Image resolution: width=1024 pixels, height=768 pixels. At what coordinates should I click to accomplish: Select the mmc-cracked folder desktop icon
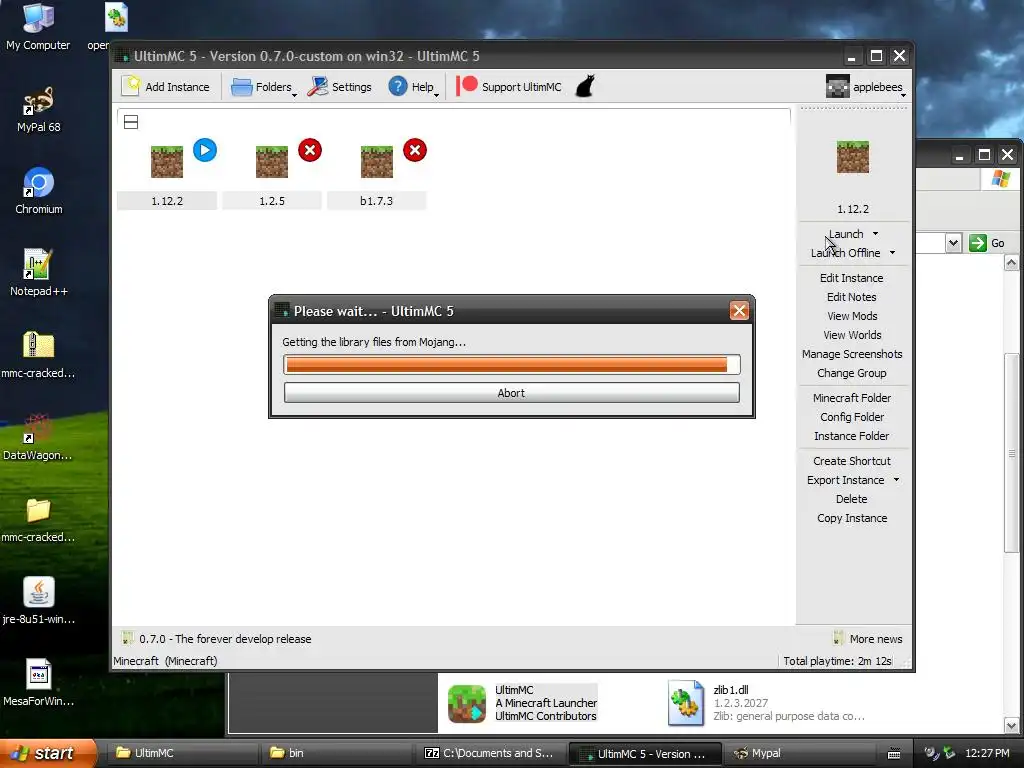pos(38,519)
